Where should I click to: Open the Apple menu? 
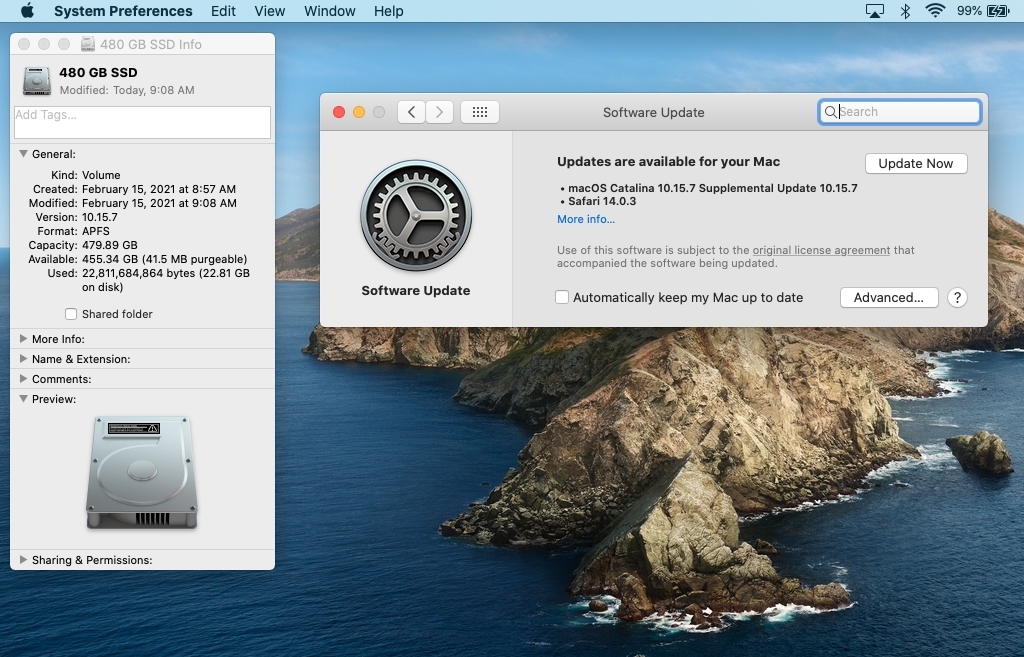(27, 11)
